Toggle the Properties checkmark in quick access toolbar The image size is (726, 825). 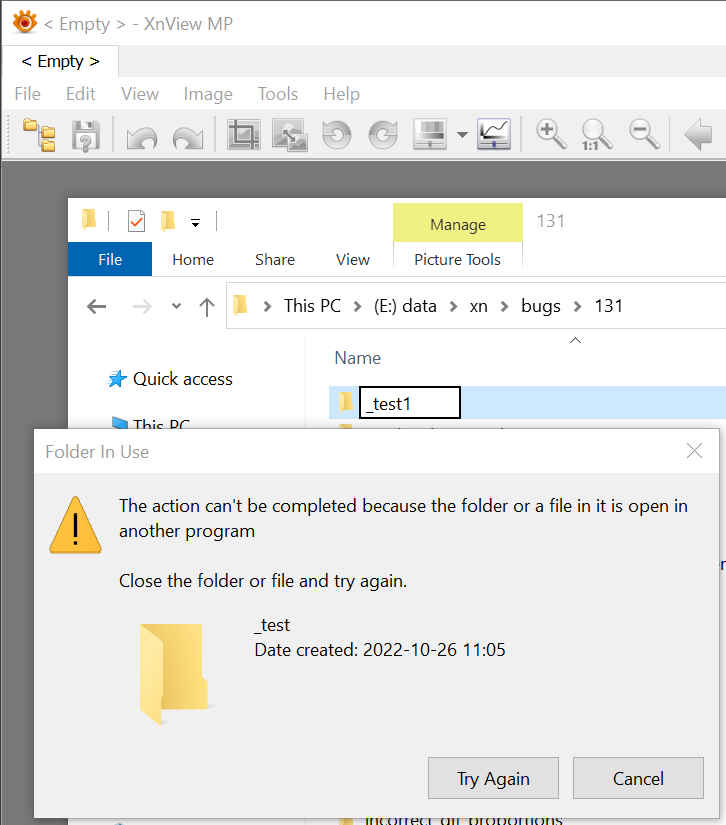click(136, 221)
